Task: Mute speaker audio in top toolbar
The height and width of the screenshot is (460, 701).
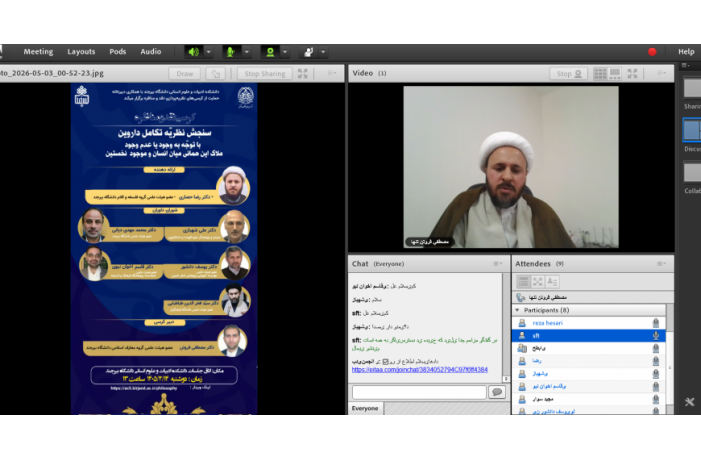Action: tap(194, 52)
